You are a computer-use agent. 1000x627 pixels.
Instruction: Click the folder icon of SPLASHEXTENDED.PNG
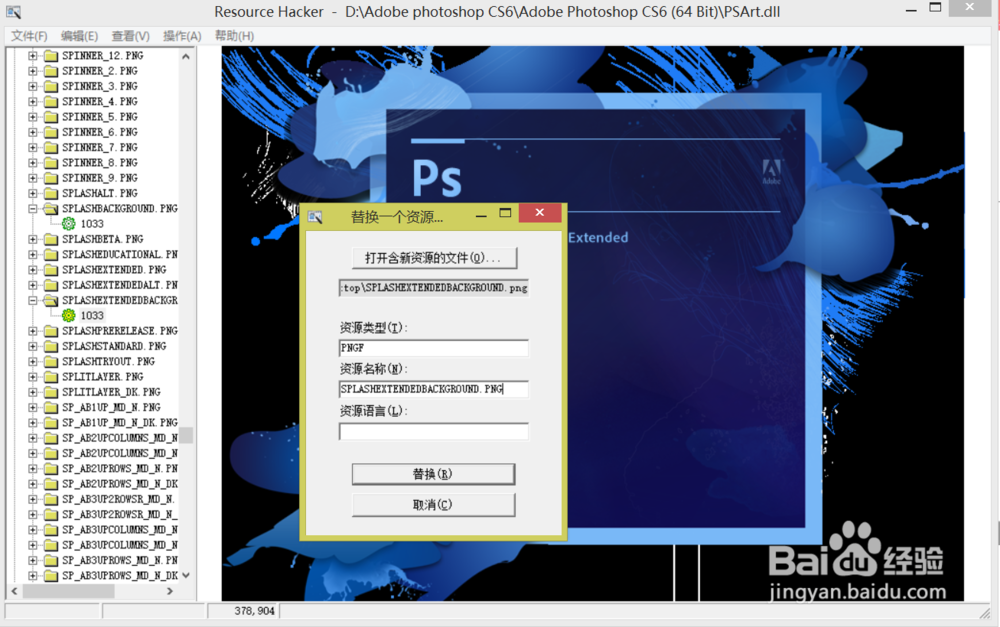[x=51, y=270]
